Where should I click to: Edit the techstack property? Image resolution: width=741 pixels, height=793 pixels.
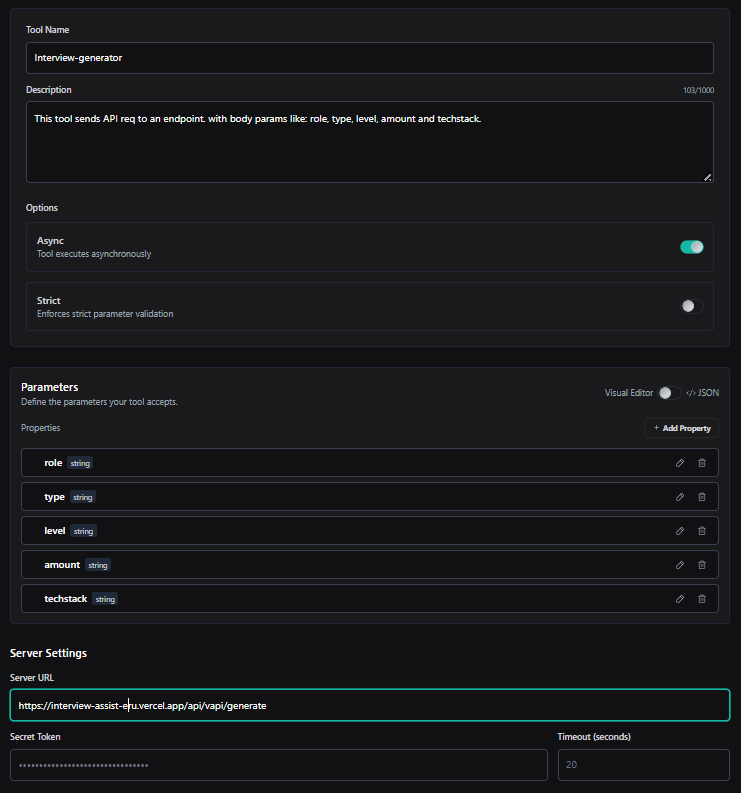(680, 599)
